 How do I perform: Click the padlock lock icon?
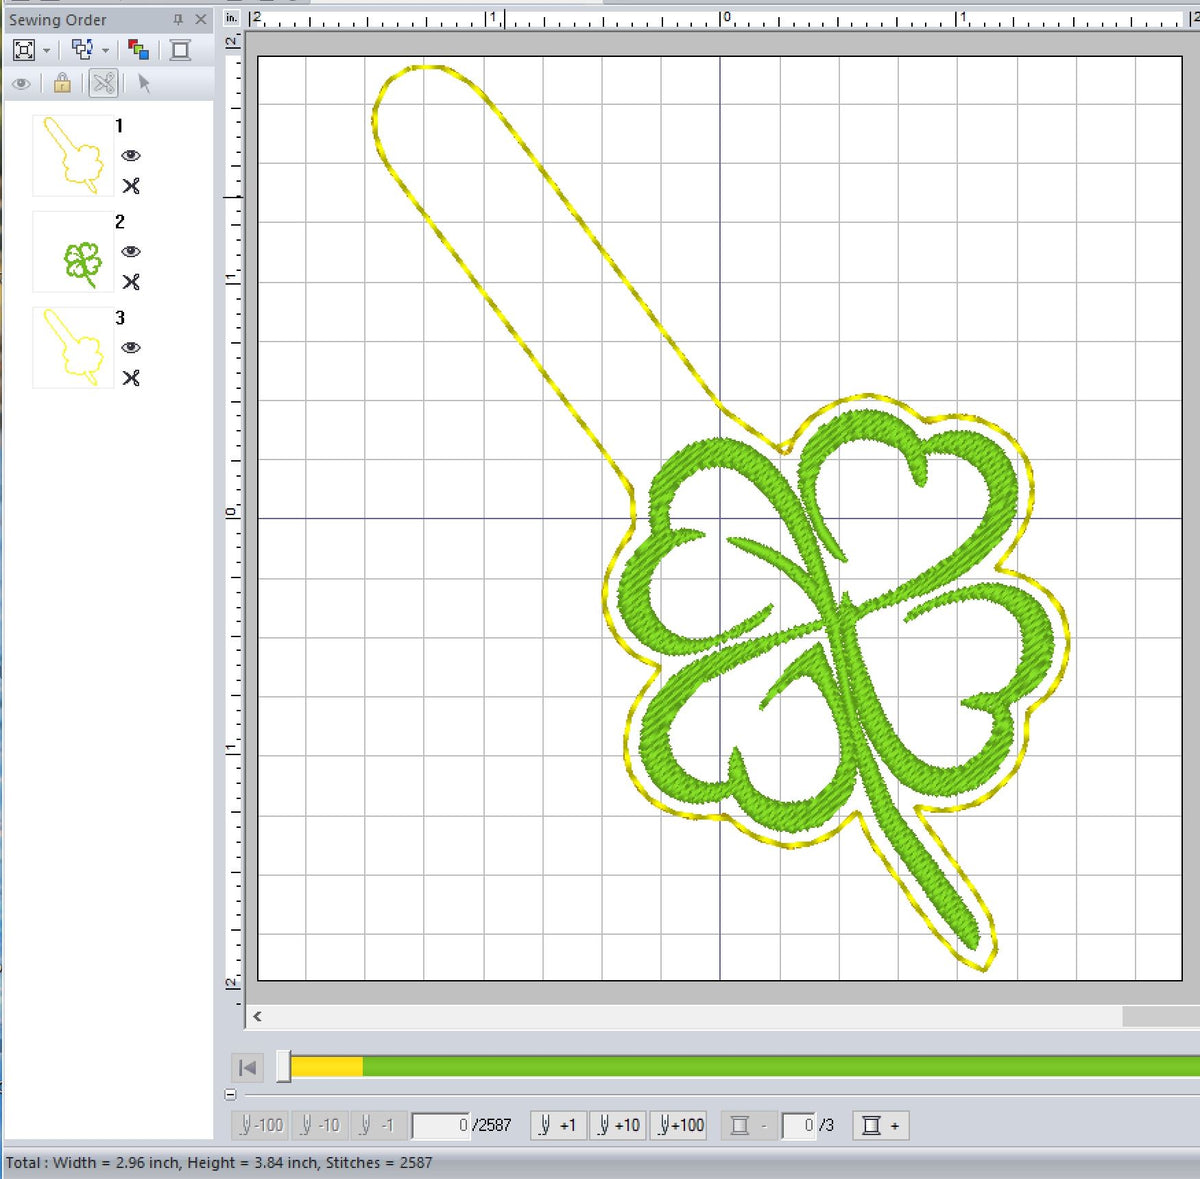(x=62, y=83)
